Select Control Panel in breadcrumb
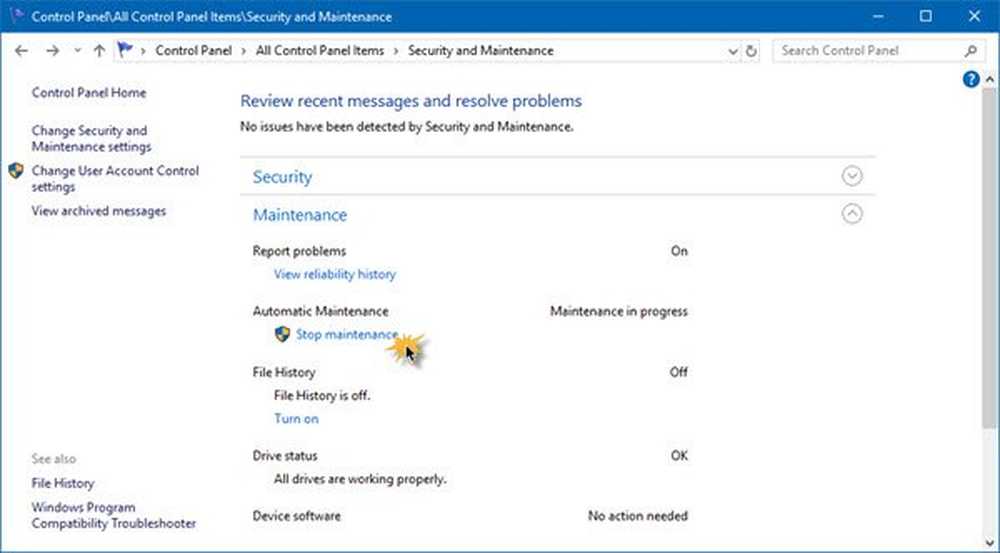 (x=193, y=50)
